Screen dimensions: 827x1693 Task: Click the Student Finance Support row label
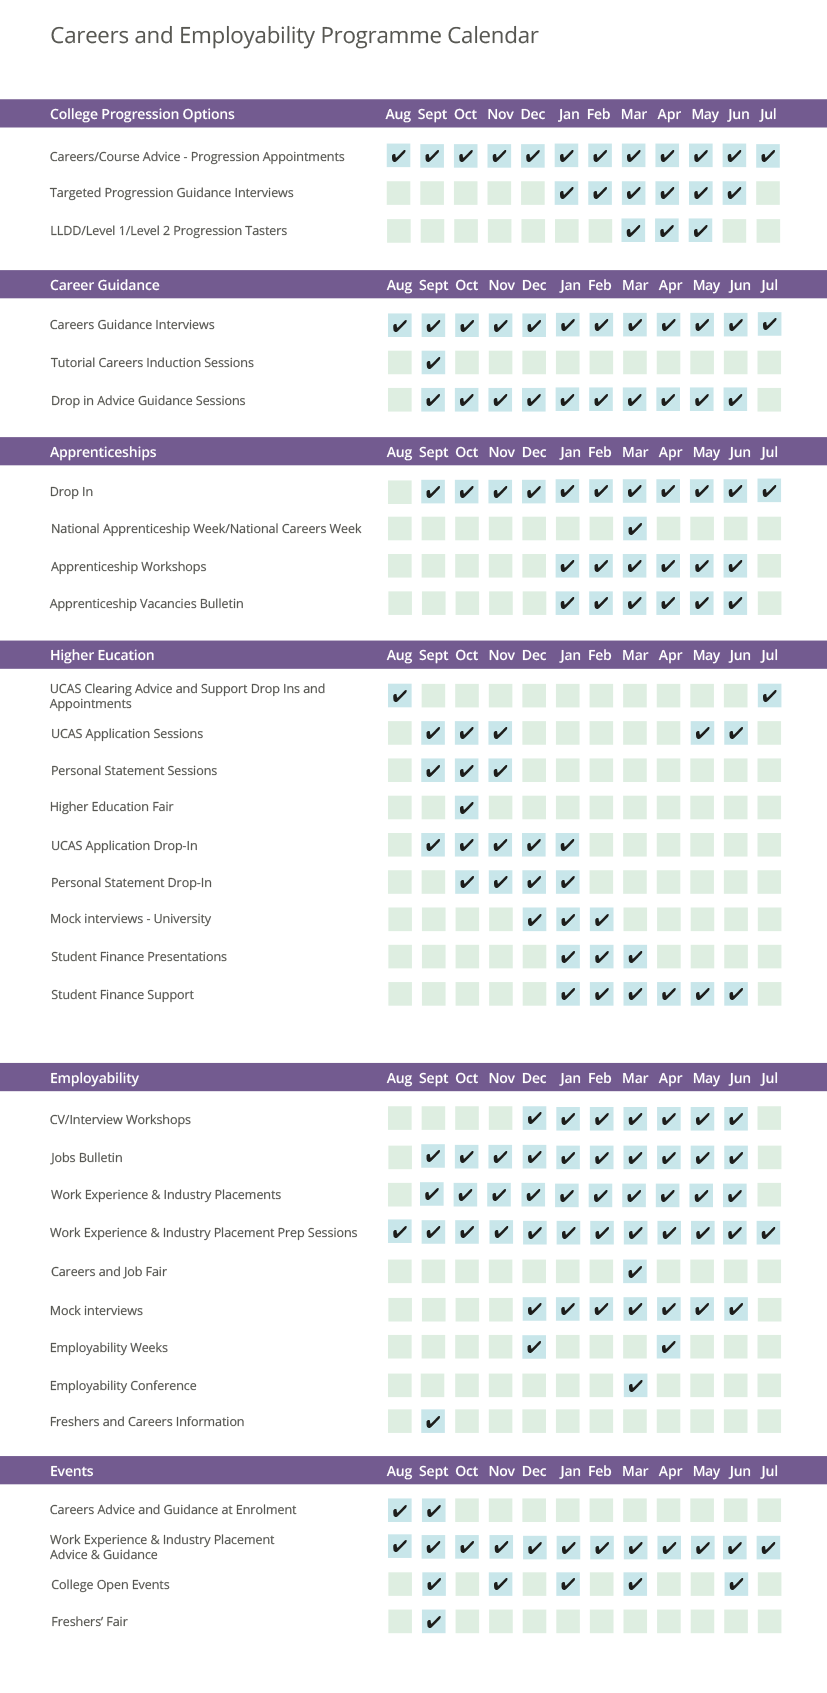point(122,995)
